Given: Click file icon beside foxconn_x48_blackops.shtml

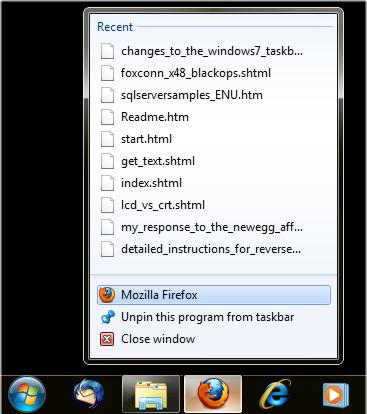Looking at the screenshot, I should 107,73.
